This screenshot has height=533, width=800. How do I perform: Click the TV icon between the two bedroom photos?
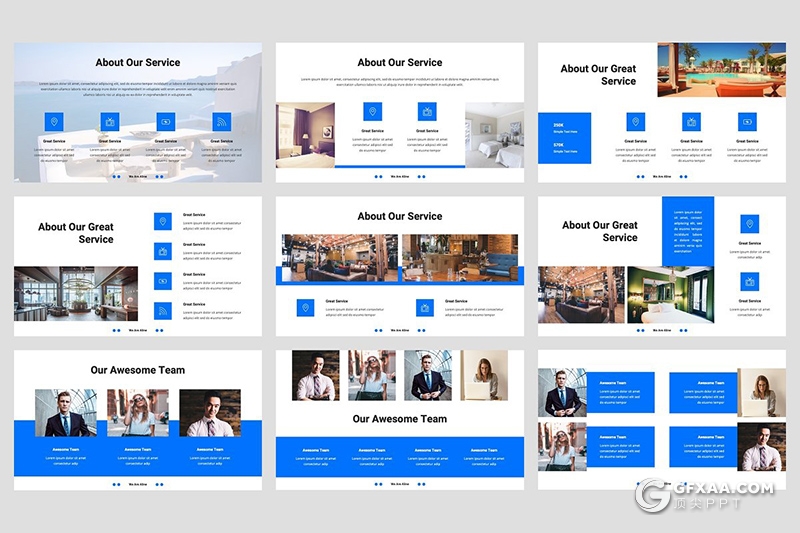coord(427,112)
